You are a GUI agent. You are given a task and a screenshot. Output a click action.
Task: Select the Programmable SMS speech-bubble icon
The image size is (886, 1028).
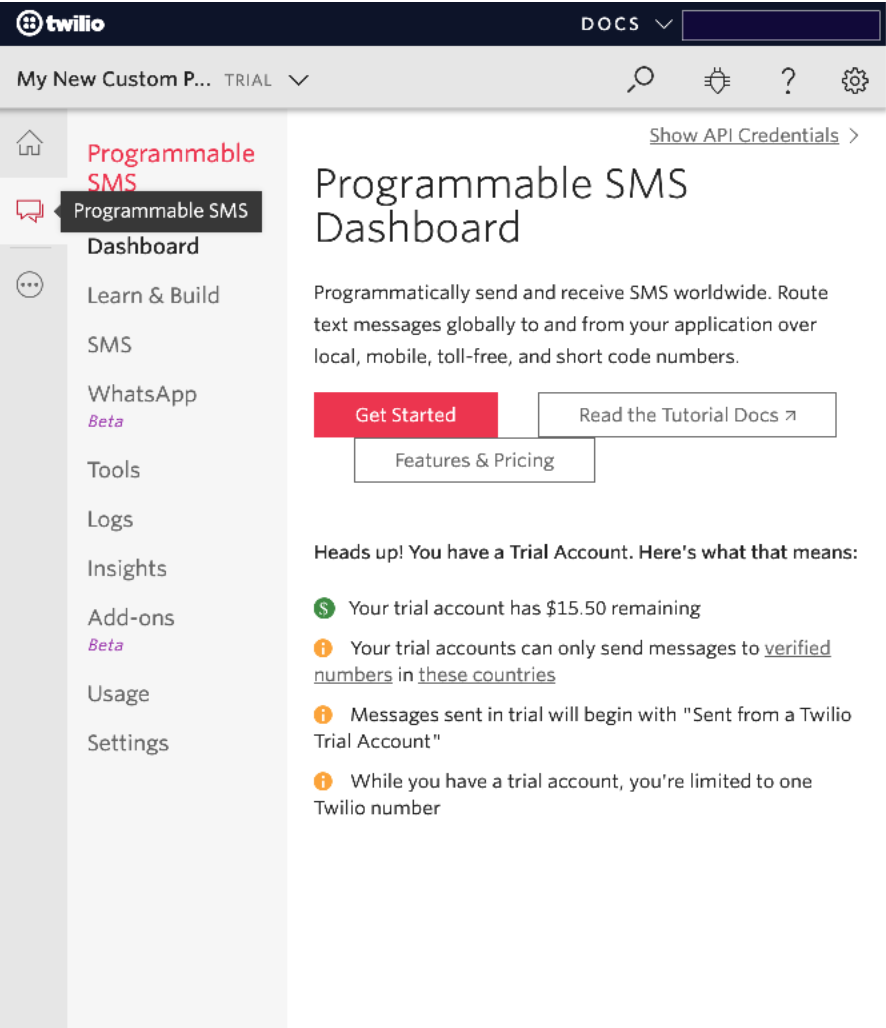[31, 211]
